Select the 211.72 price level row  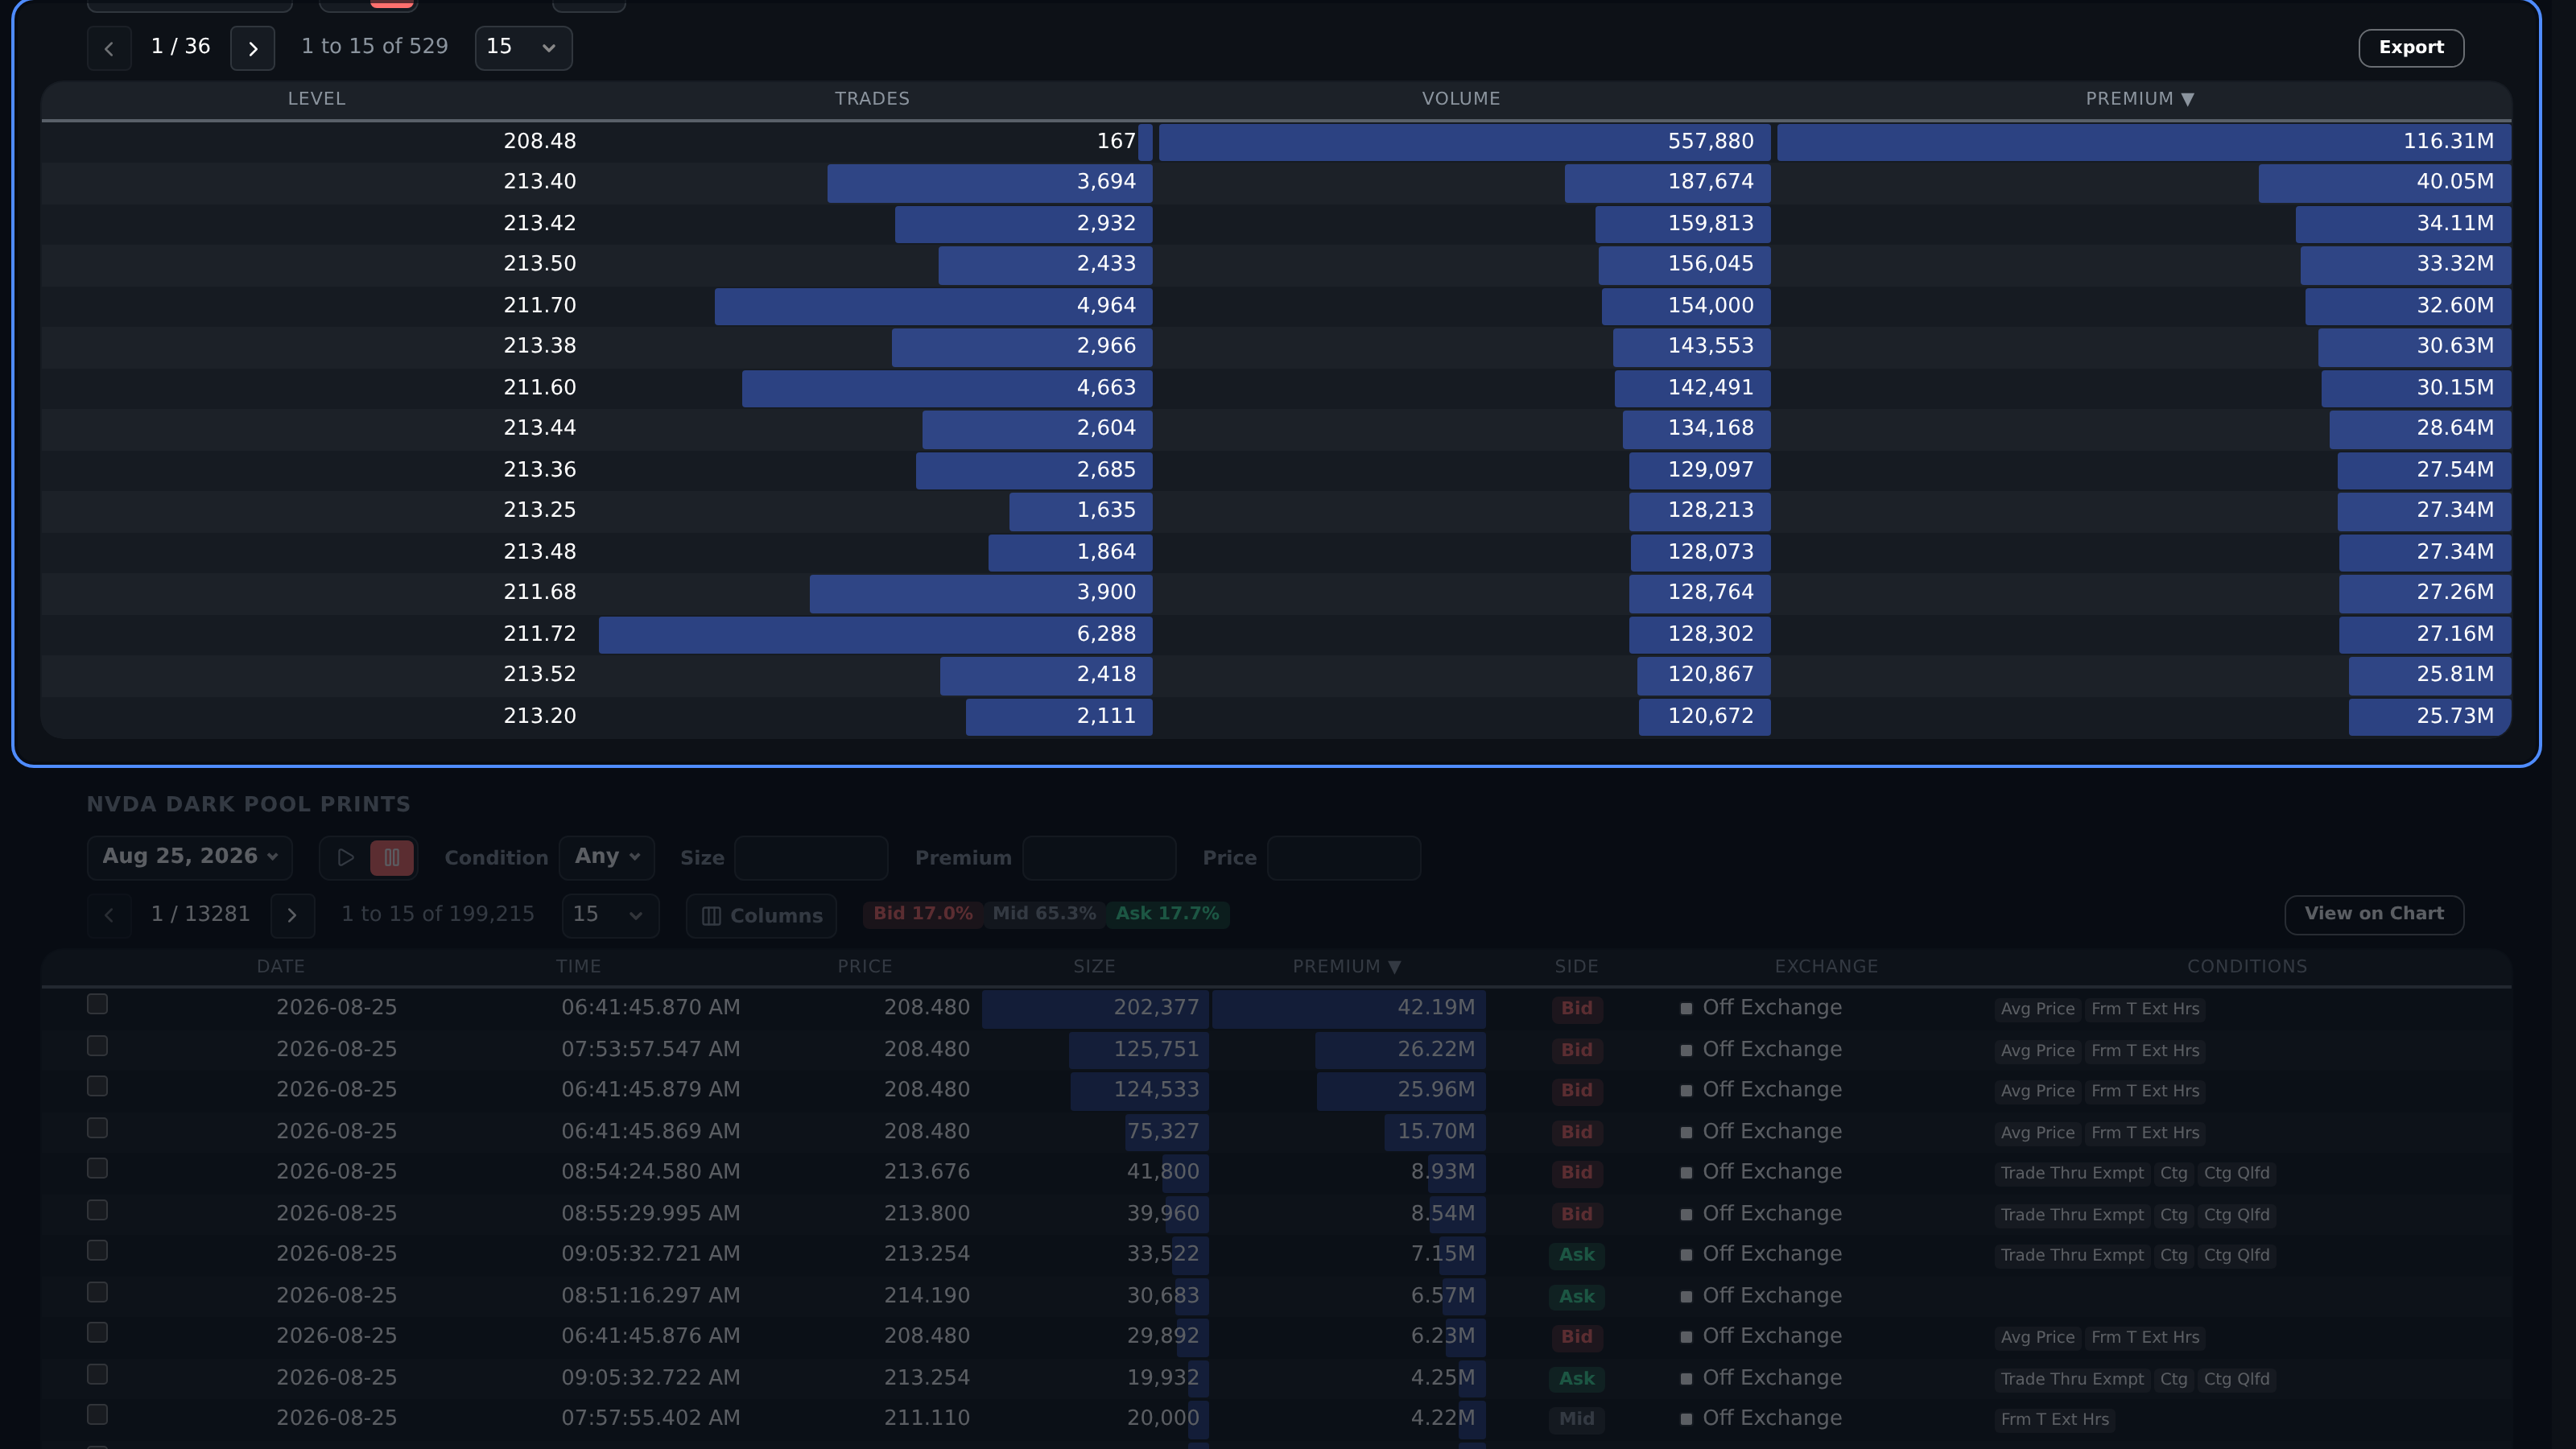click(x=1276, y=634)
